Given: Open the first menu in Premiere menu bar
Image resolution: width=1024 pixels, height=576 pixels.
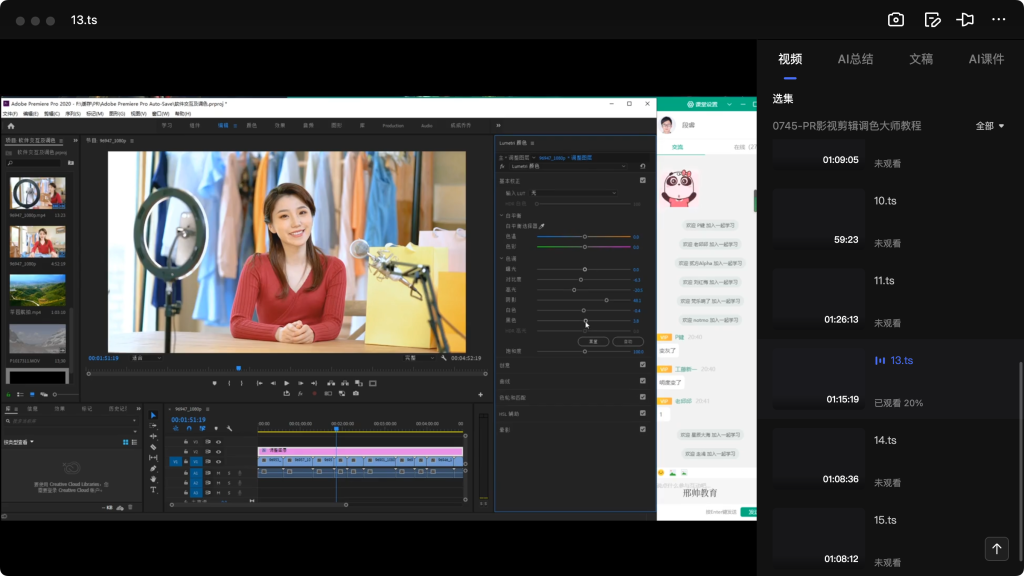Looking at the screenshot, I should click(x=10, y=114).
